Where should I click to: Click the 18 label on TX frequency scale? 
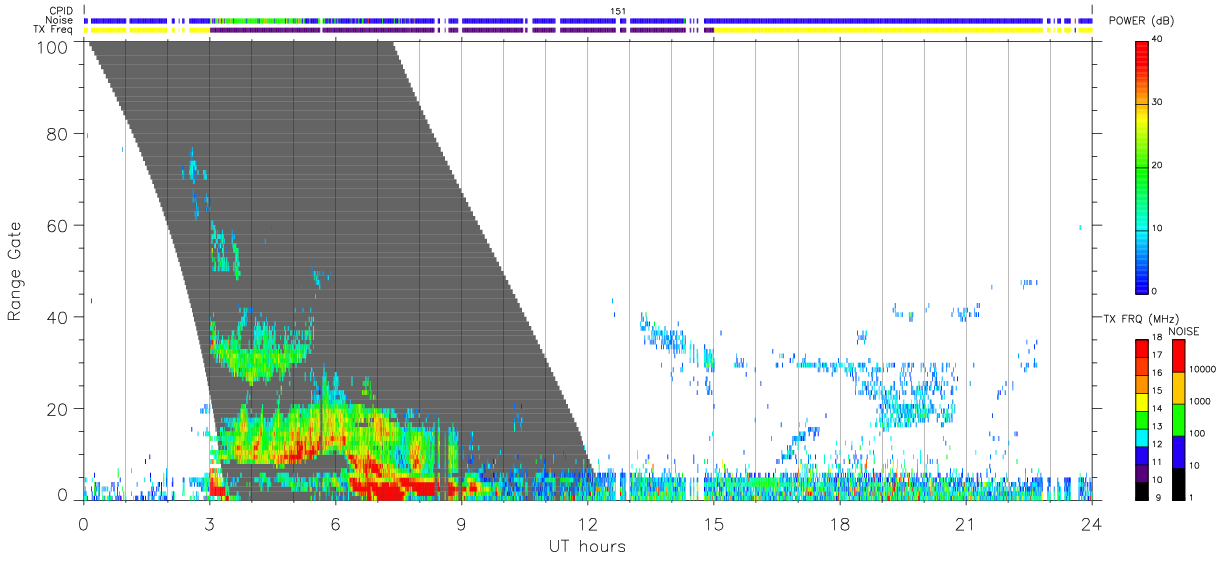[1158, 338]
